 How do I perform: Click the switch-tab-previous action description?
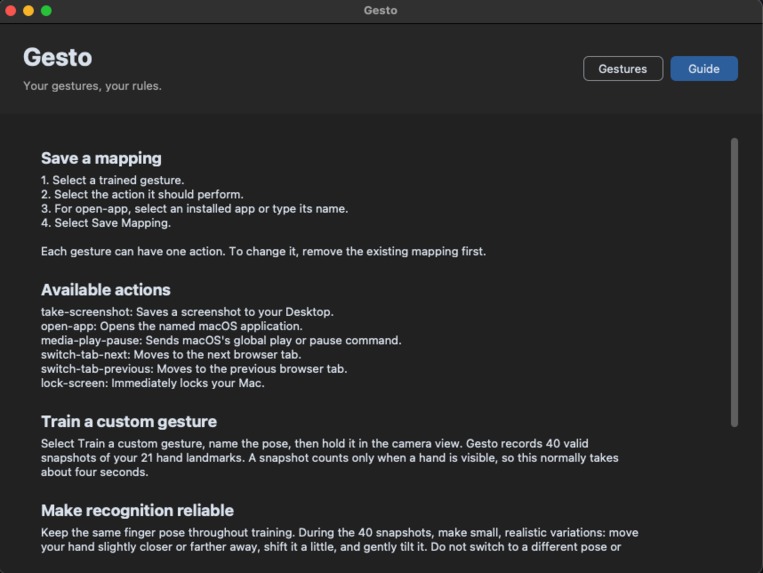click(194, 369)
